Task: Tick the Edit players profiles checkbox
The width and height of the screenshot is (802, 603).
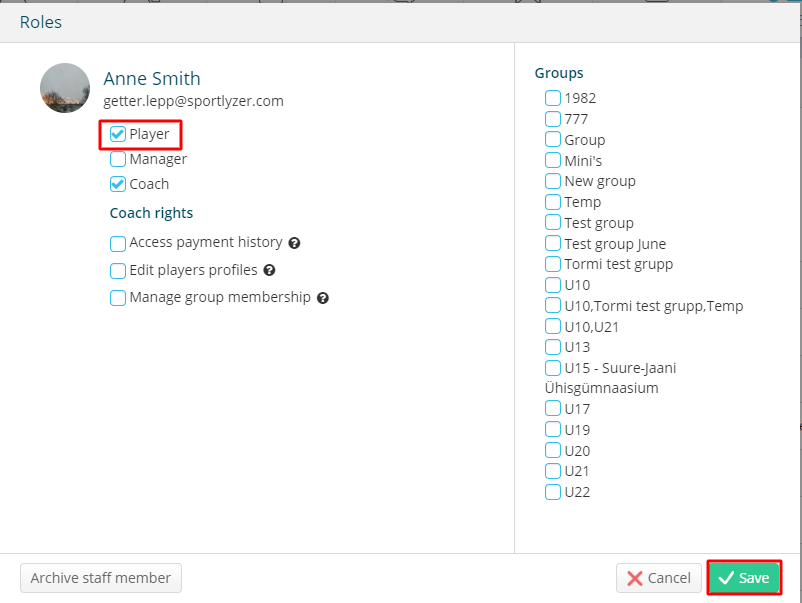Action: (118, 271)
